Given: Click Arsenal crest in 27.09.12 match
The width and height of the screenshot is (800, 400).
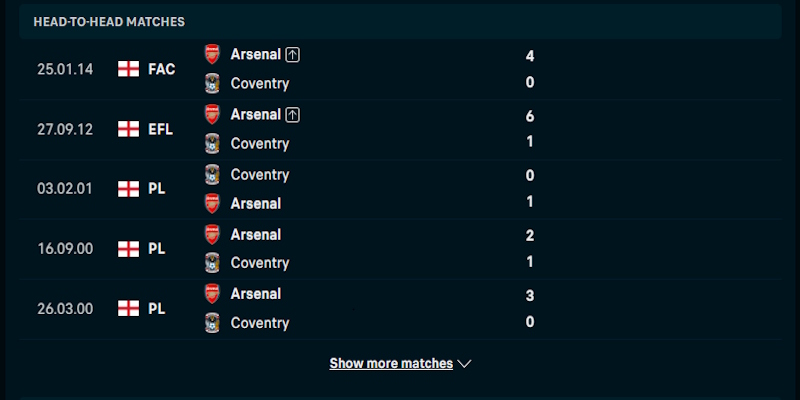Looking at the screenshot, I should (212, 114).
